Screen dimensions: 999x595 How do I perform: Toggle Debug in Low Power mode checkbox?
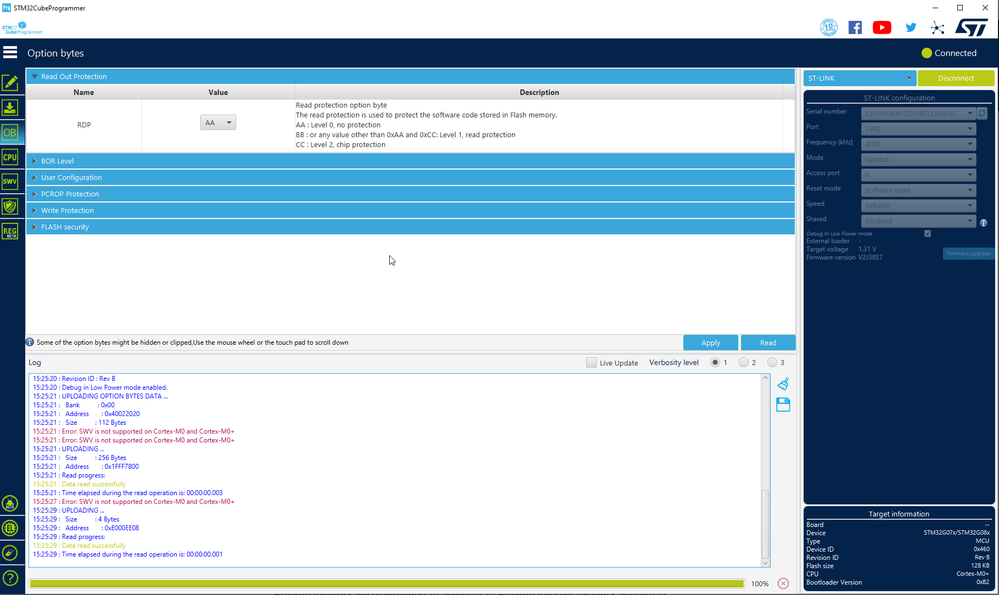coord(928,234)
